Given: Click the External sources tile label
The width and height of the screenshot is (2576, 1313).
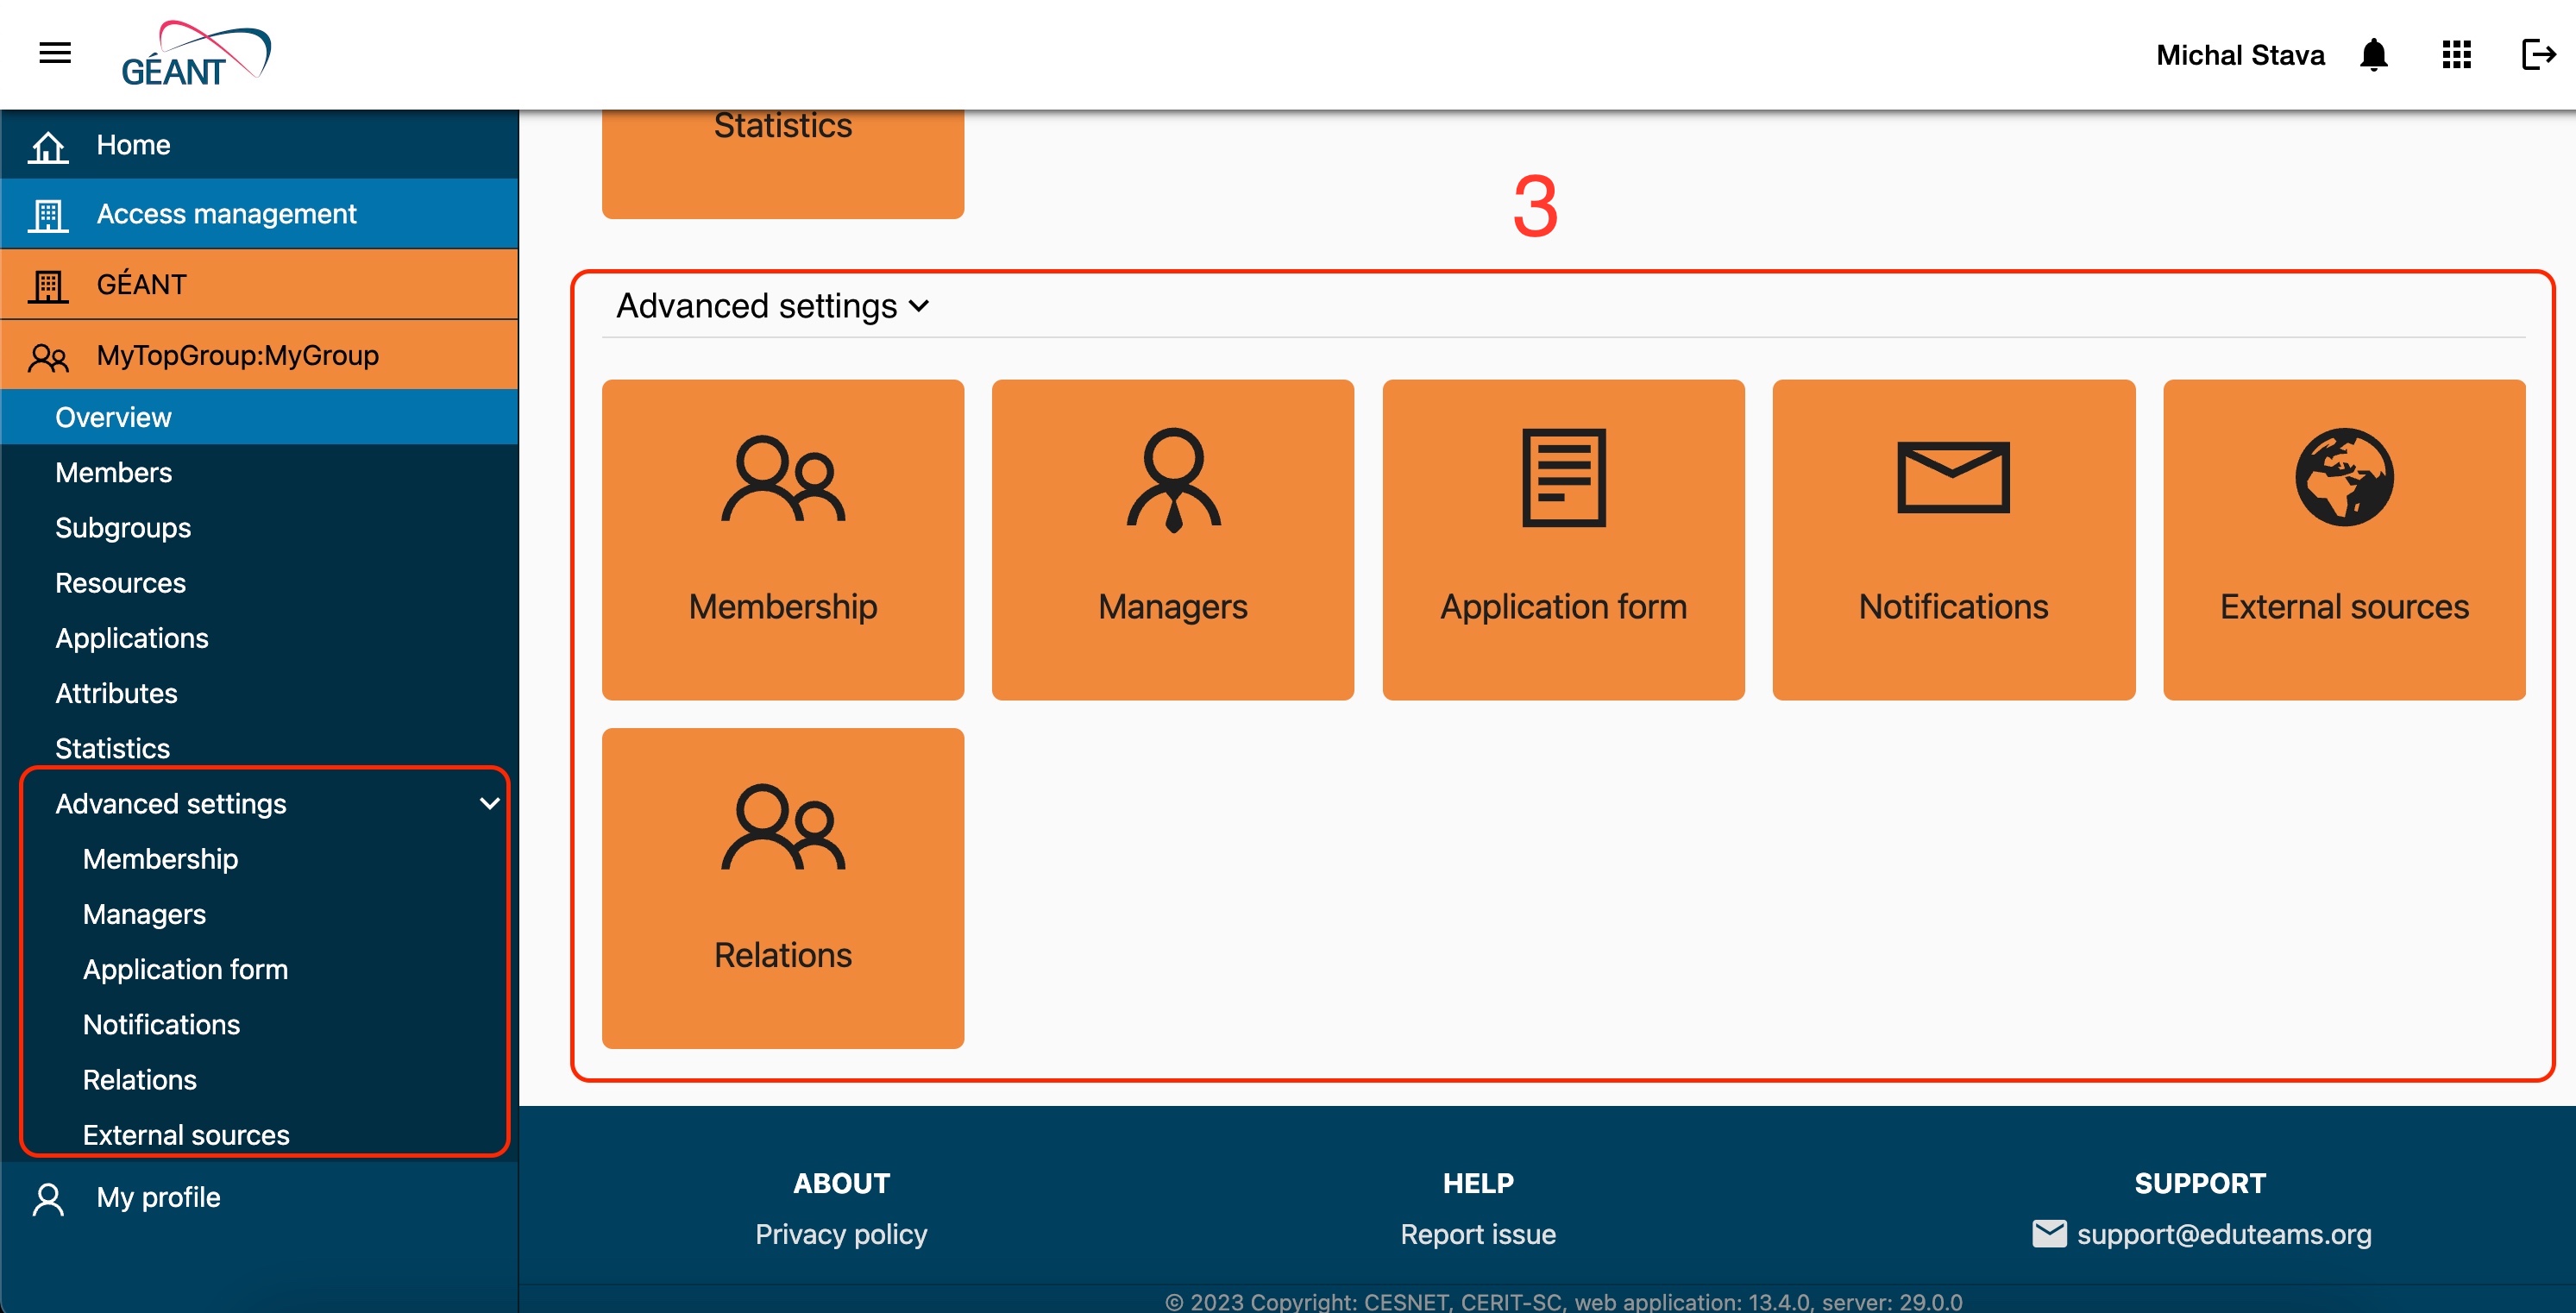Looking at the screenshot, I should tap(2344, 606).
